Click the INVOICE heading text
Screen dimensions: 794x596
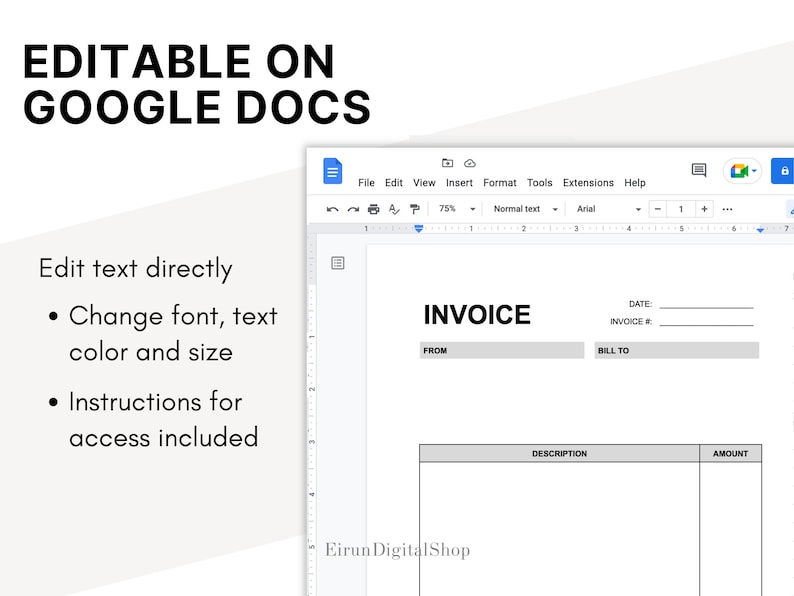477,315
